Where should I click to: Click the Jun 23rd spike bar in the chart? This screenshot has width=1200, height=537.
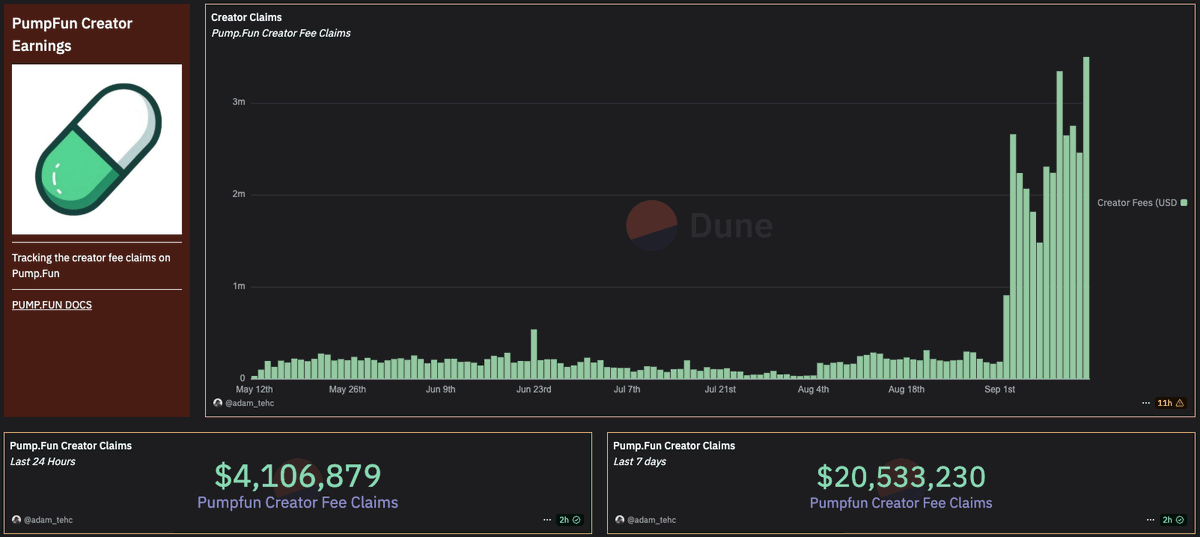pyautogui.click(x=534, y=354)
